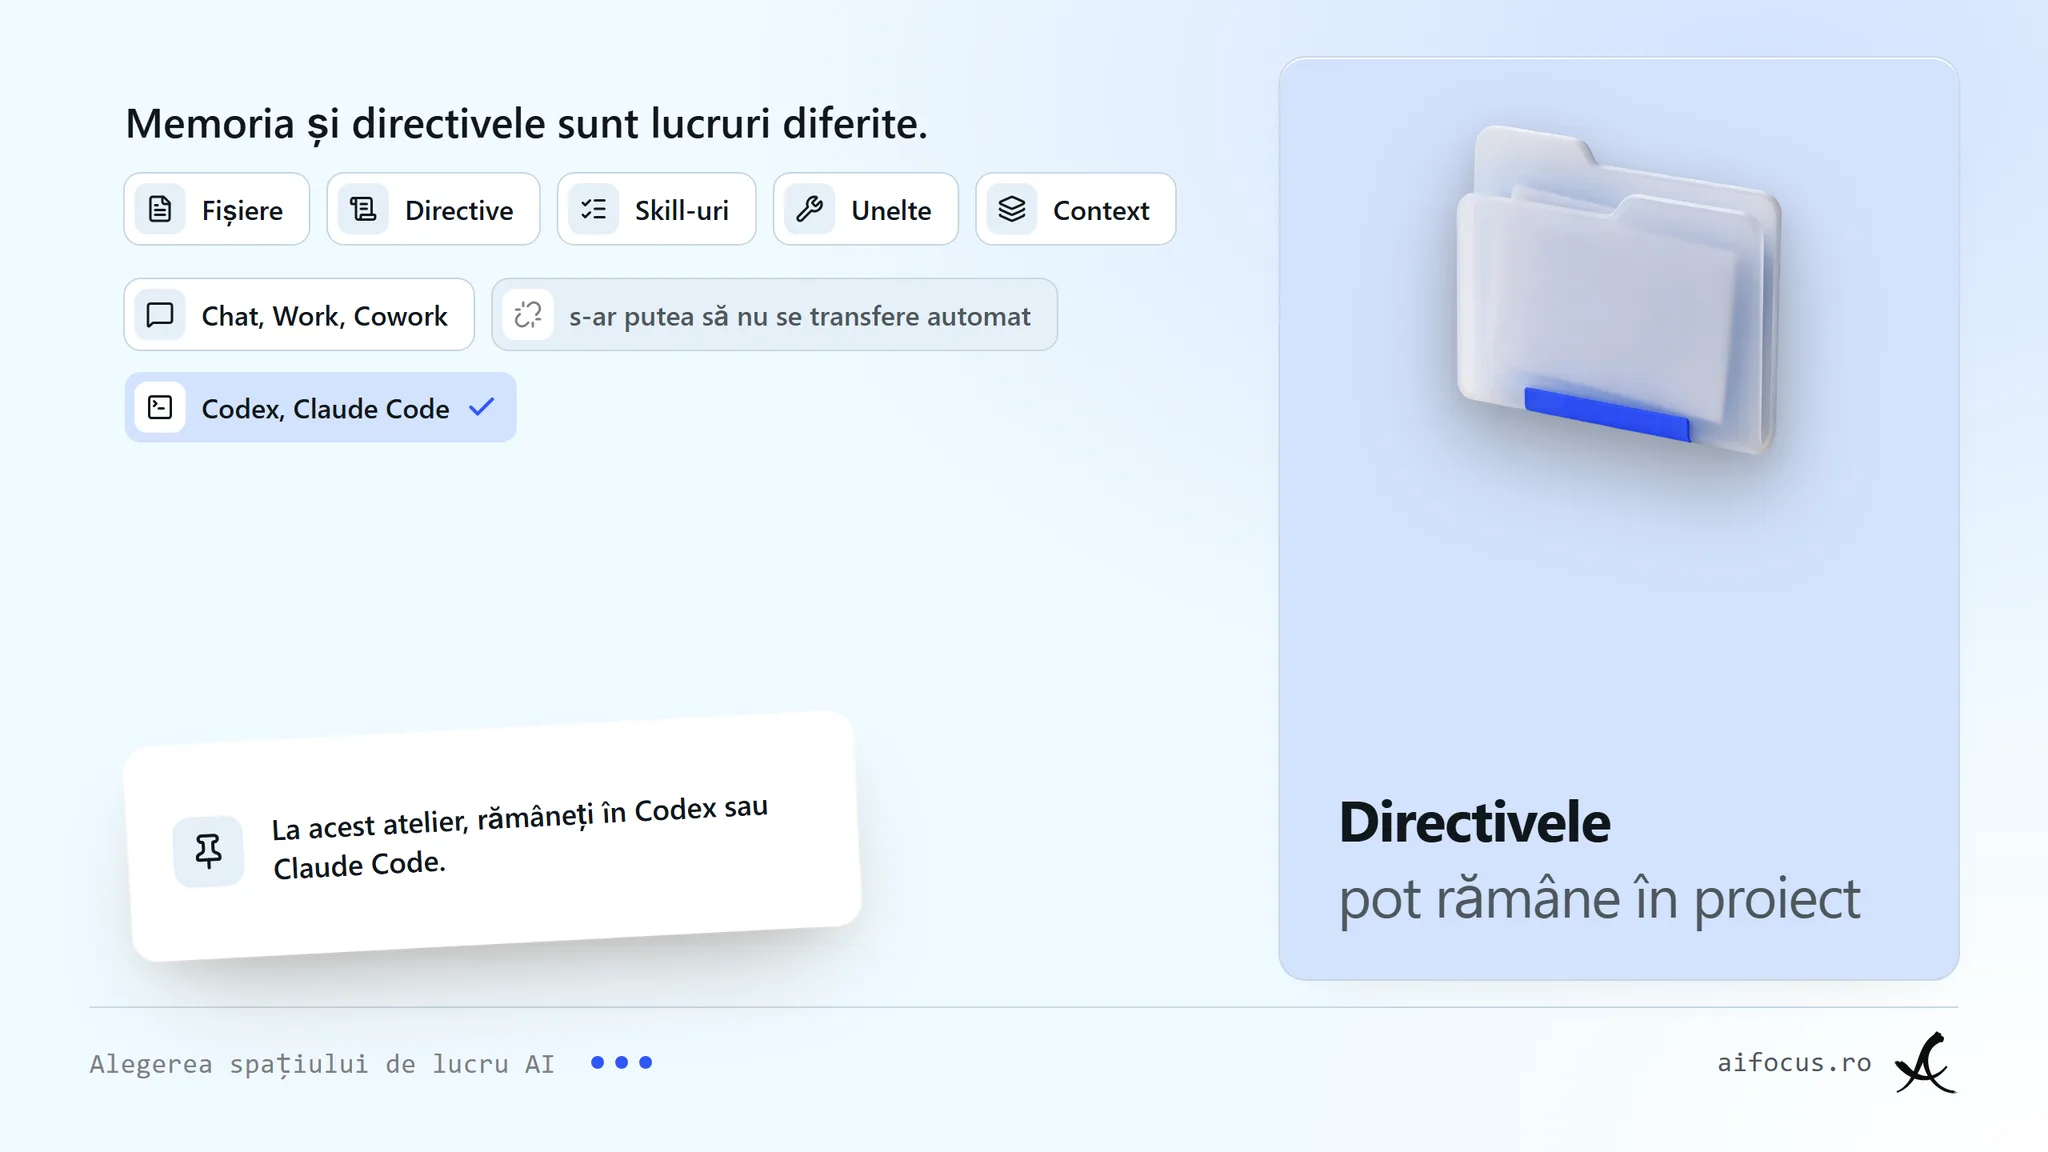Select the Context chip label
Image resolution: width=2048 pixels, height=1152 pixels.
[x=1101, y=211]
